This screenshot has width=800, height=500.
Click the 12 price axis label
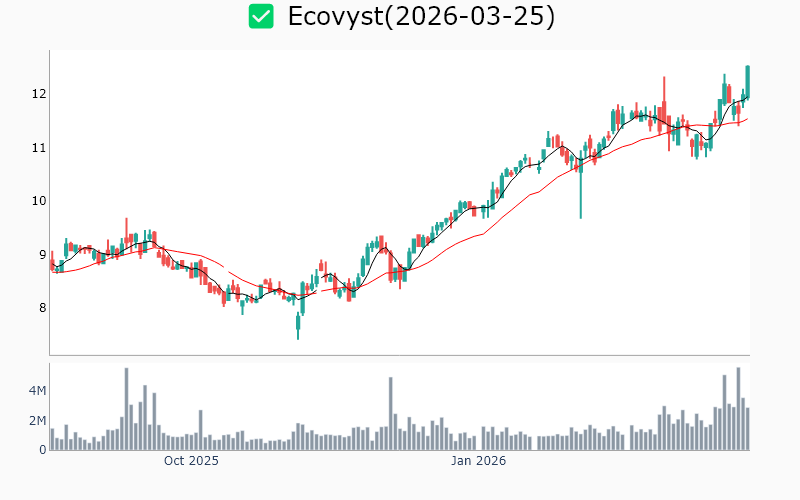[x=37, y=94]
